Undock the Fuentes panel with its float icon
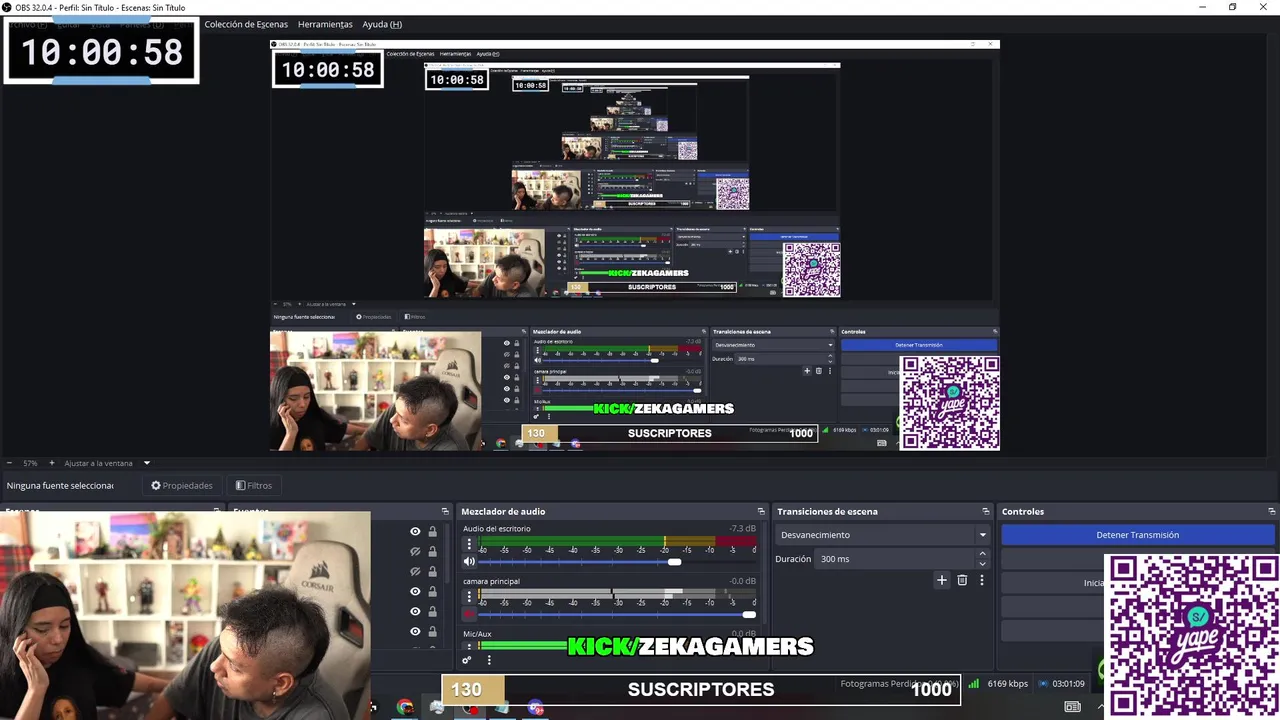The height and width of the screenshot is (720, 1280). 445,512
